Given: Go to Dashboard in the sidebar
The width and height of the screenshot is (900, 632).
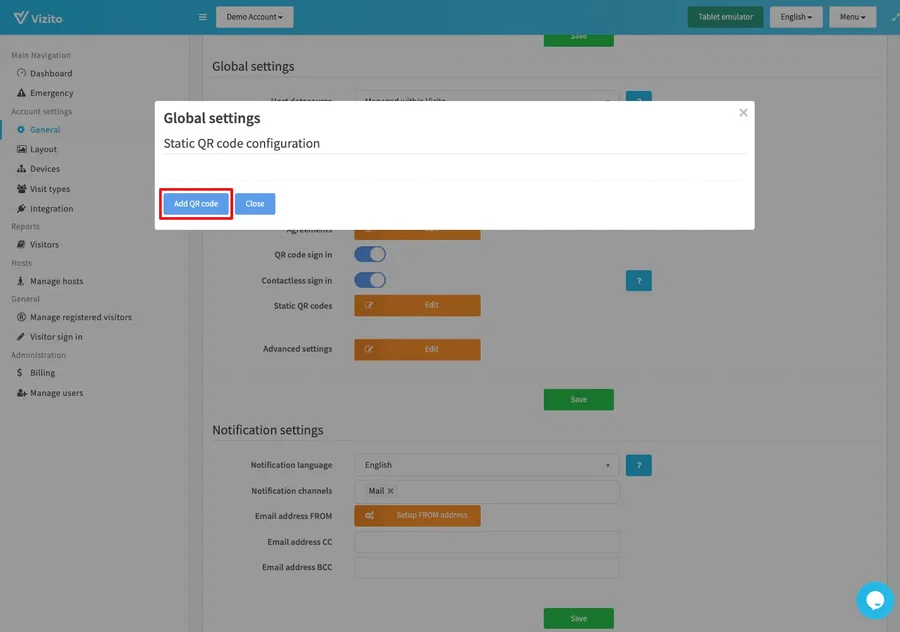Looking at the screenshot, I should pyautogui.click(x=51, y=73).
